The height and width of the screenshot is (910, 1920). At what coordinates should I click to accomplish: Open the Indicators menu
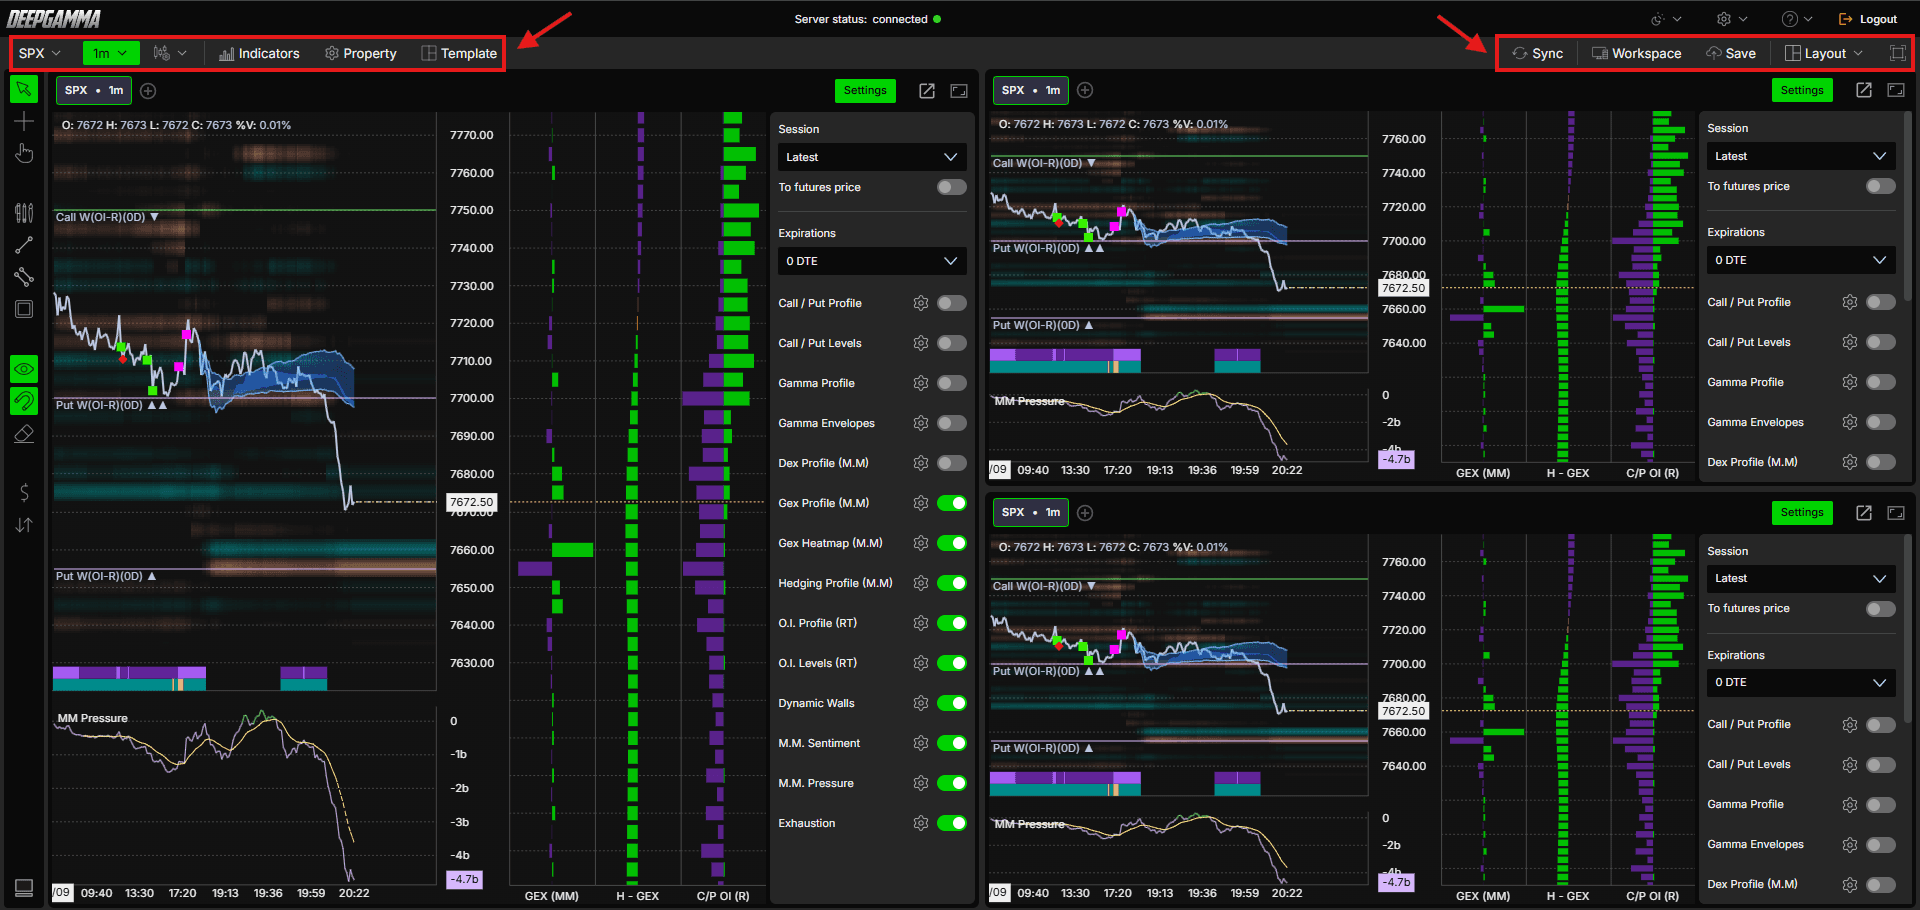259,53
